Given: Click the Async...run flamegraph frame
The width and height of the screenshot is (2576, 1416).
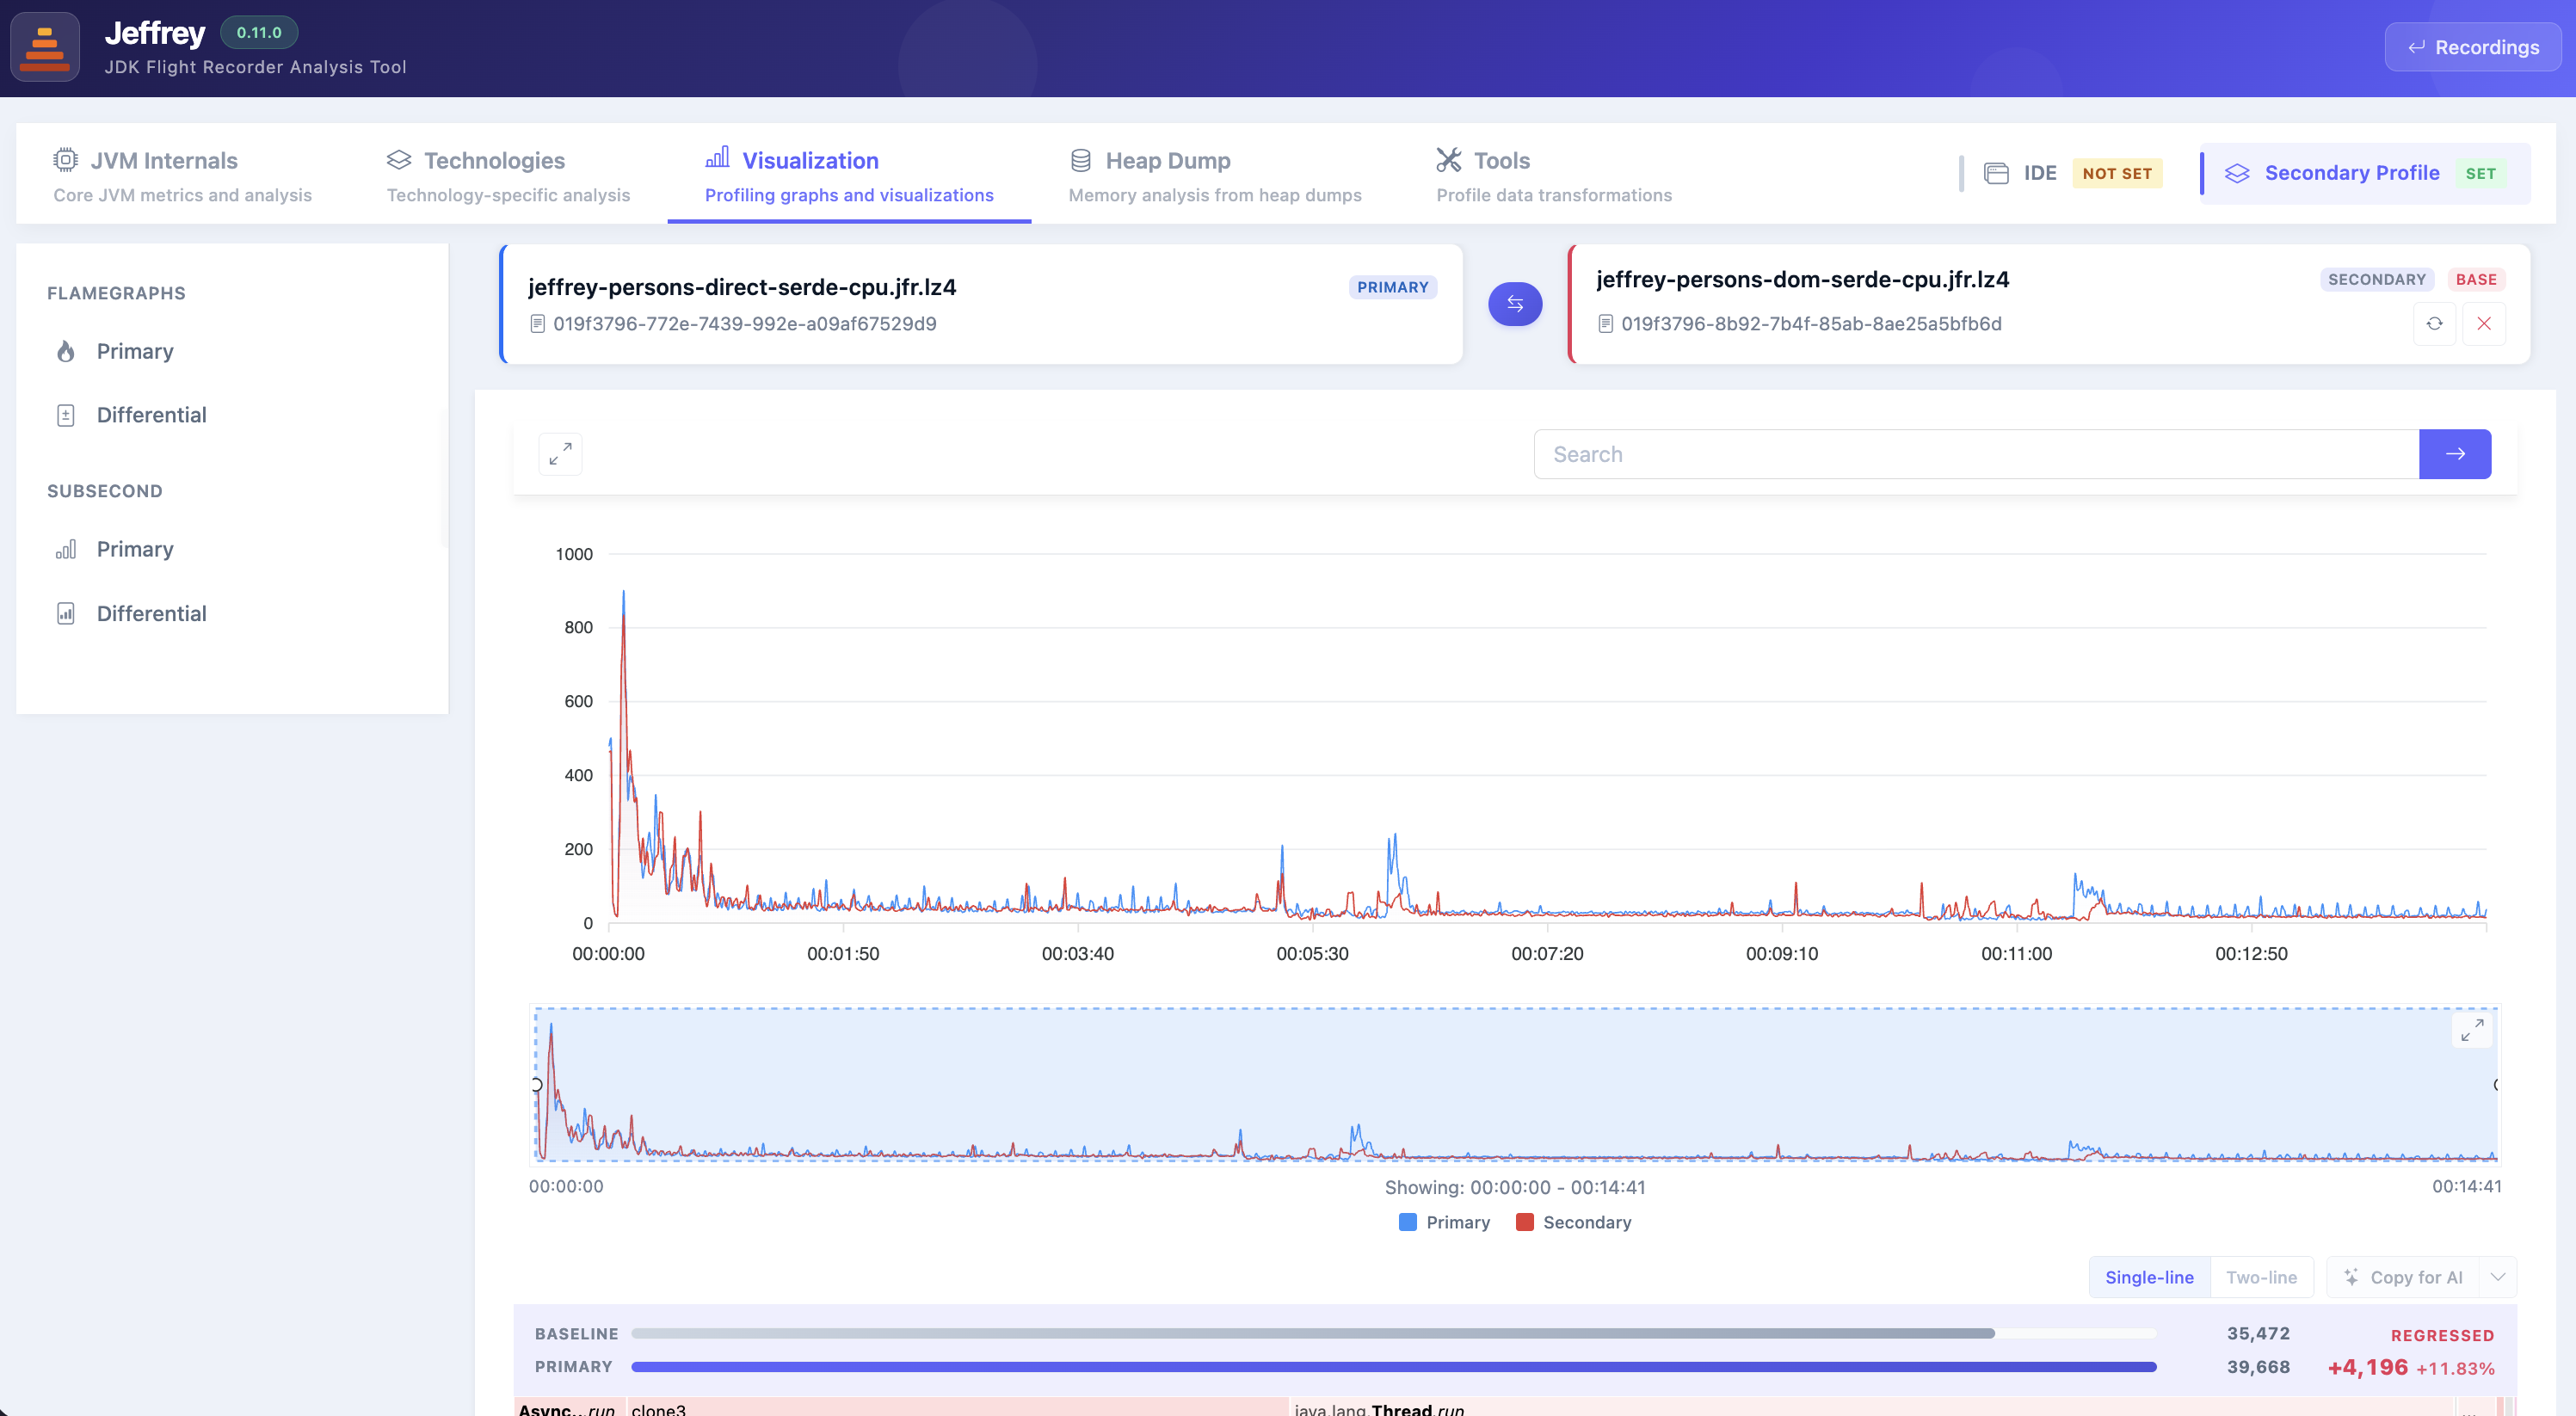Looking at the screenshot, I should pyautogui.click(x=569, y=1407).
